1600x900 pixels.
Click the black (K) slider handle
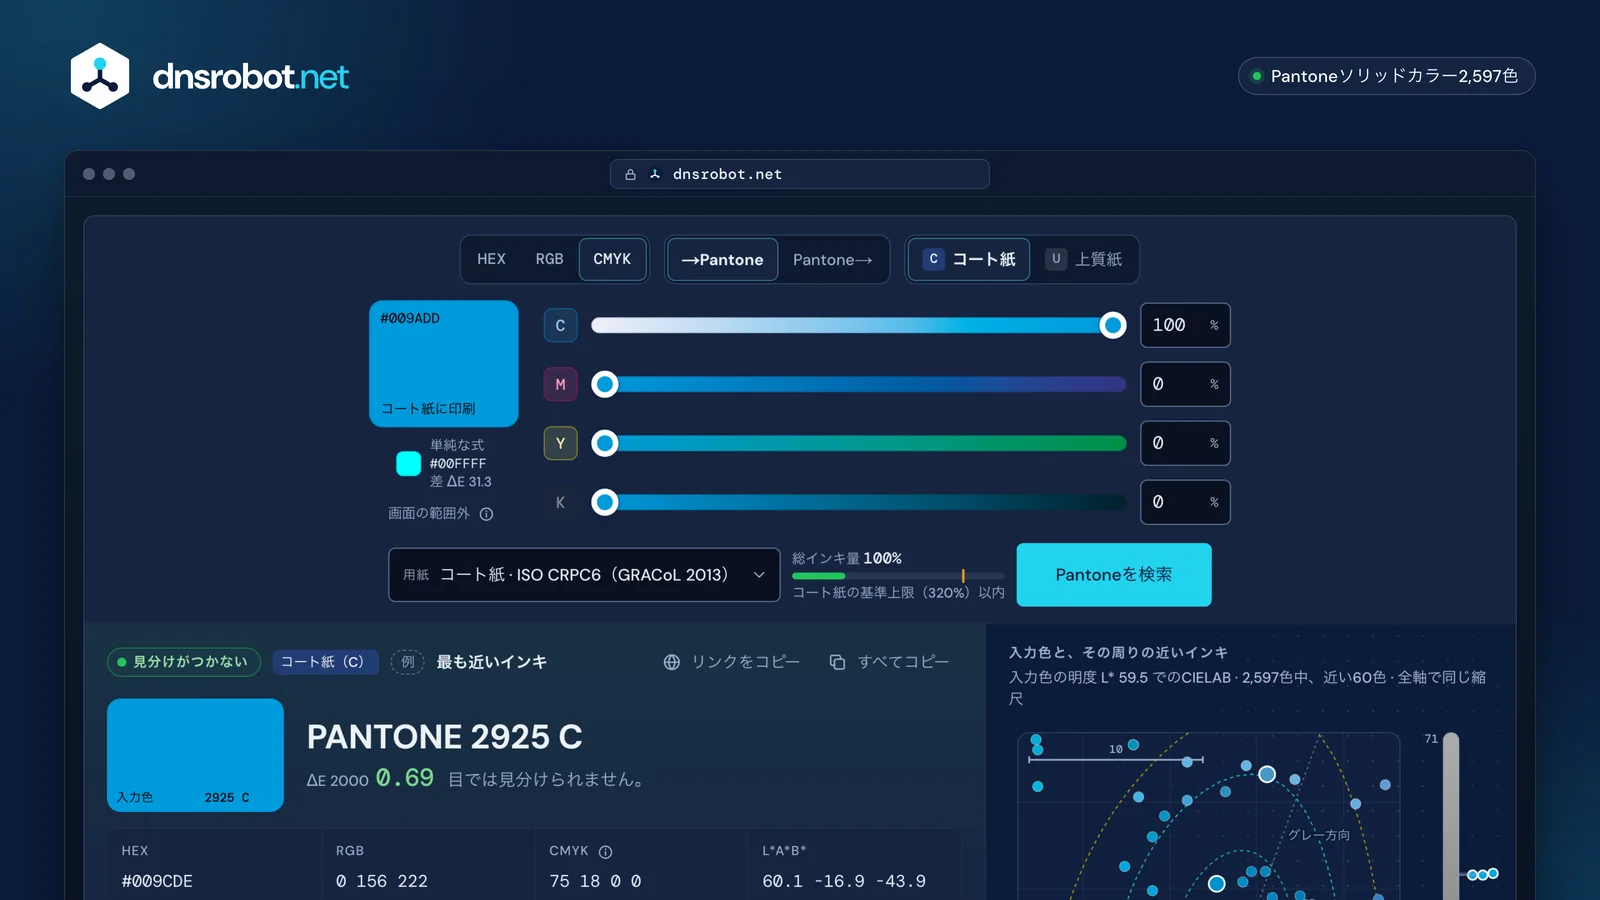pyautogui.click(x=605, y=502)
